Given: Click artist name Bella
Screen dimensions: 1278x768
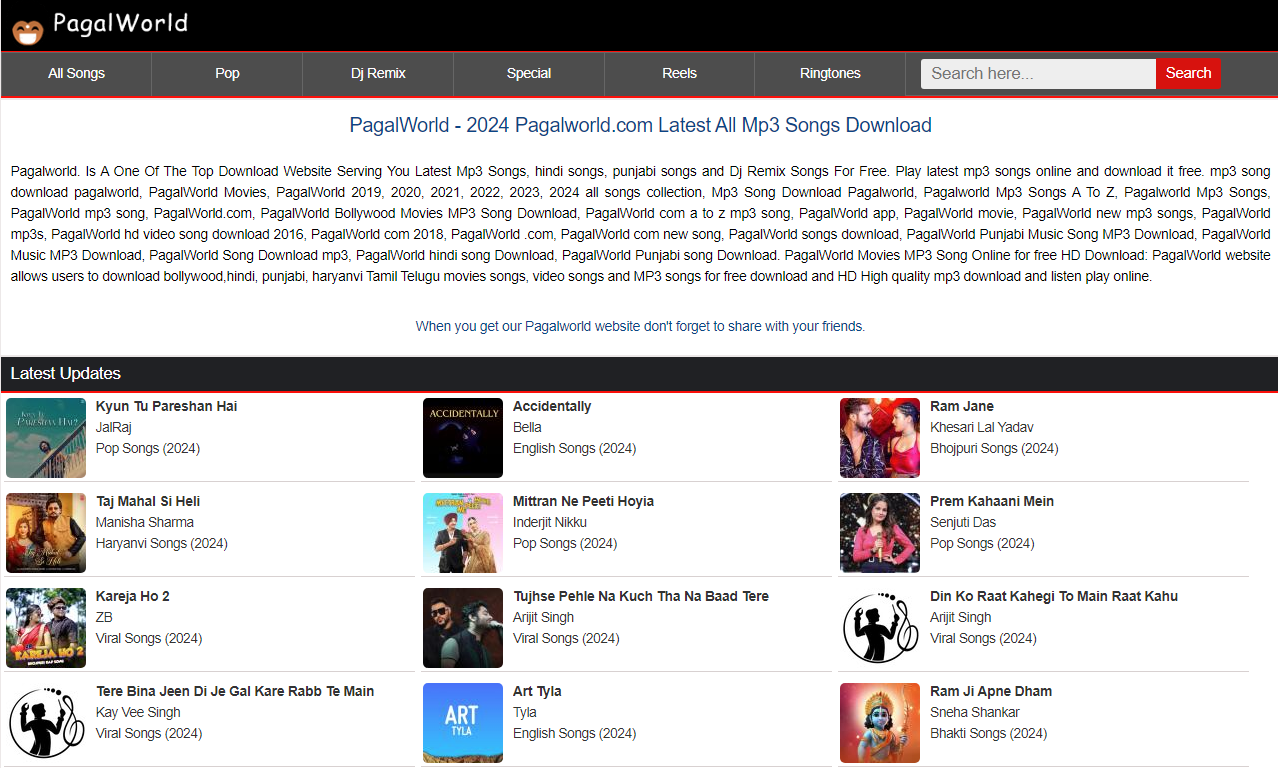Looking at the screenshot, I should pos(527,427).
